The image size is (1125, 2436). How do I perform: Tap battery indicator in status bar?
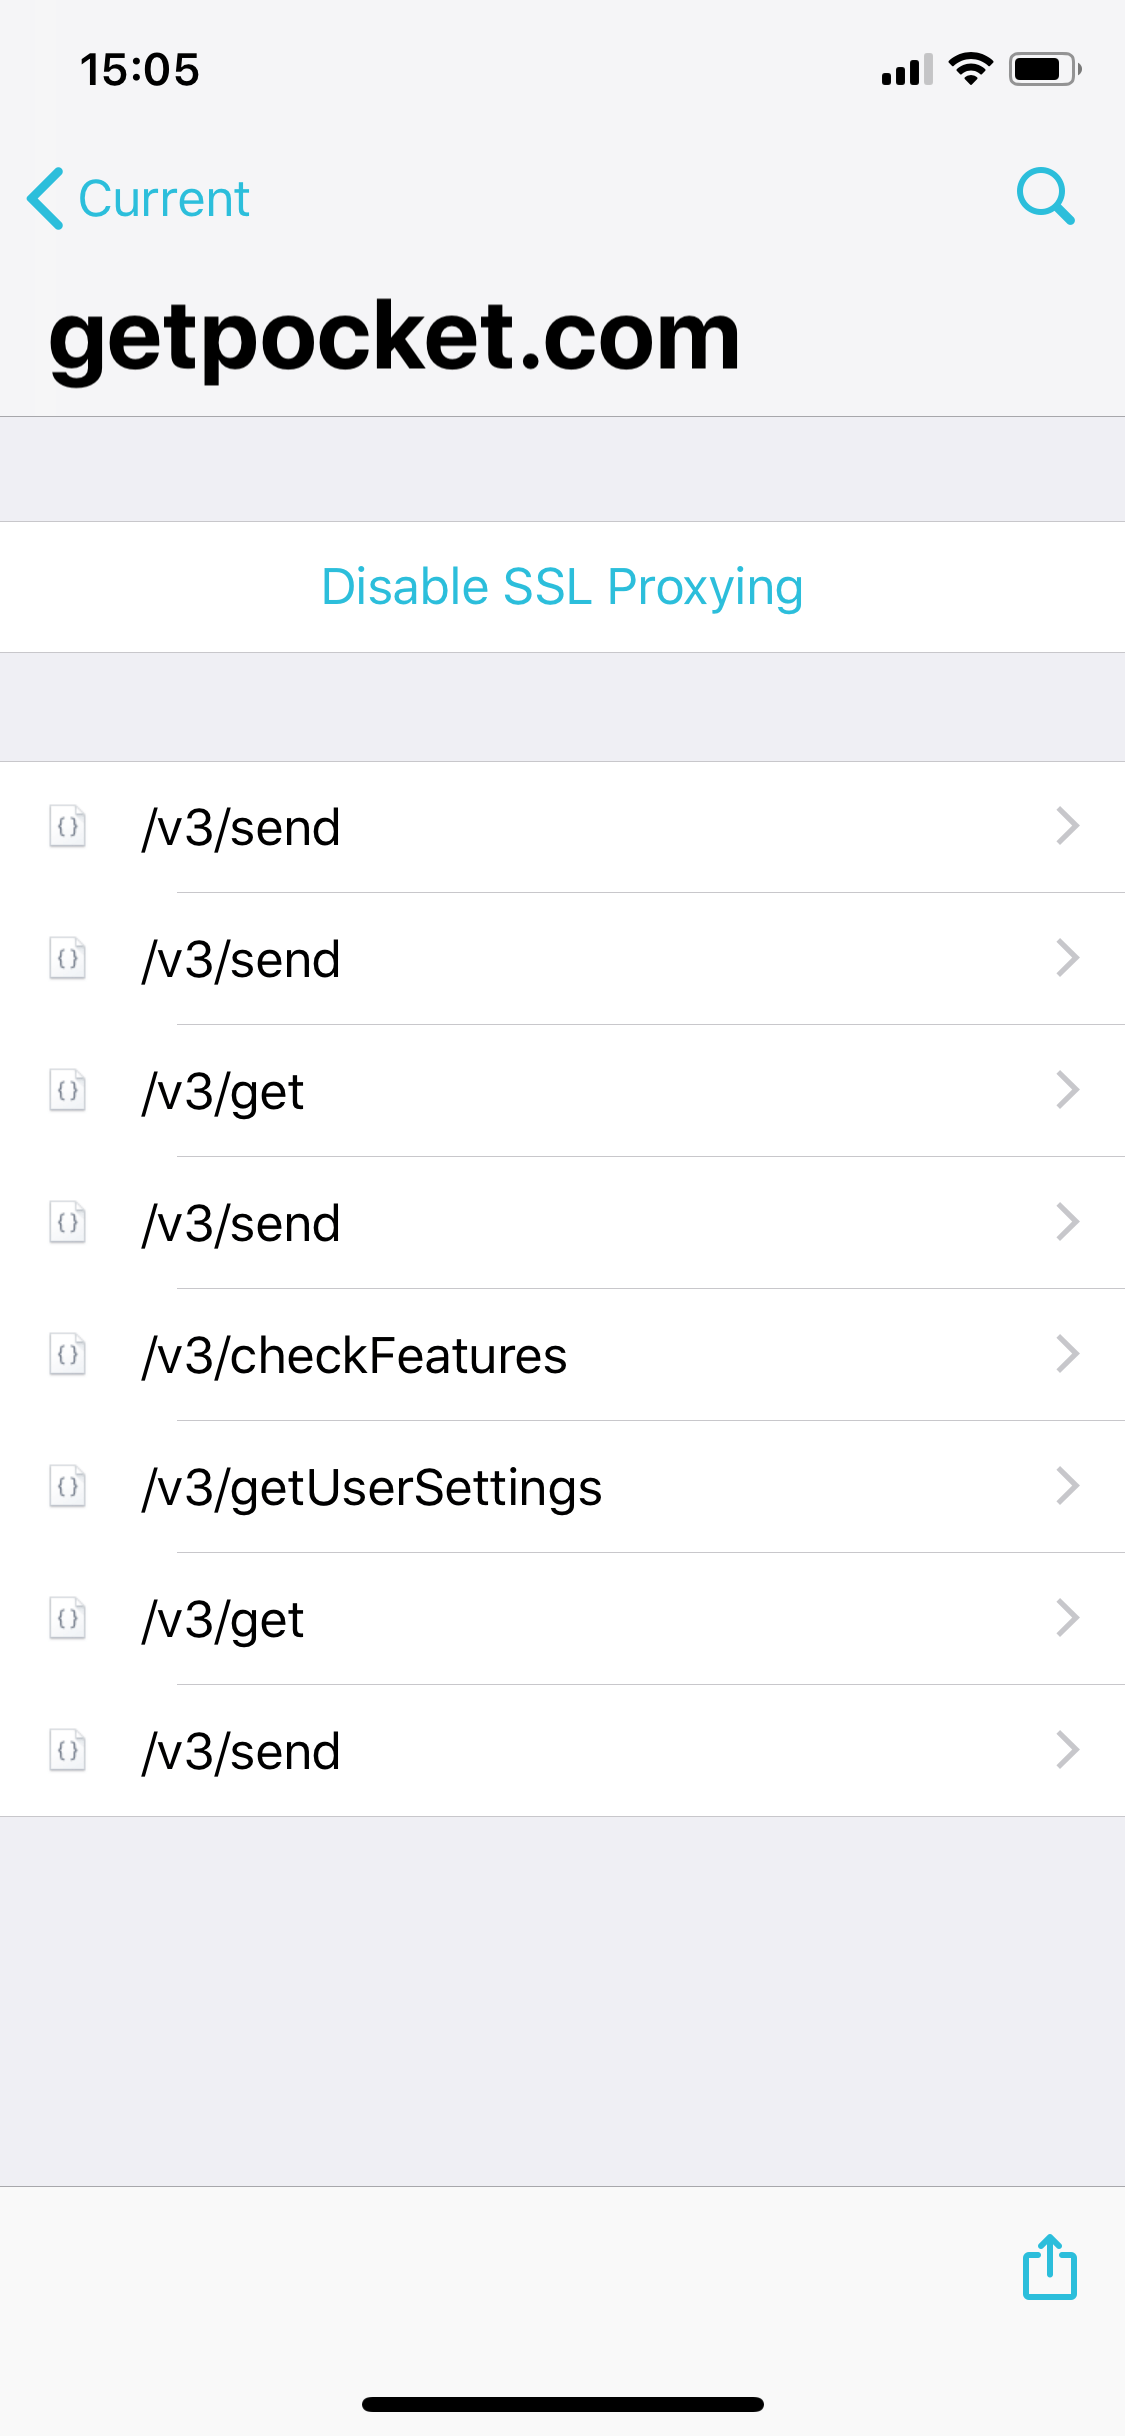tap(1045, 69)
